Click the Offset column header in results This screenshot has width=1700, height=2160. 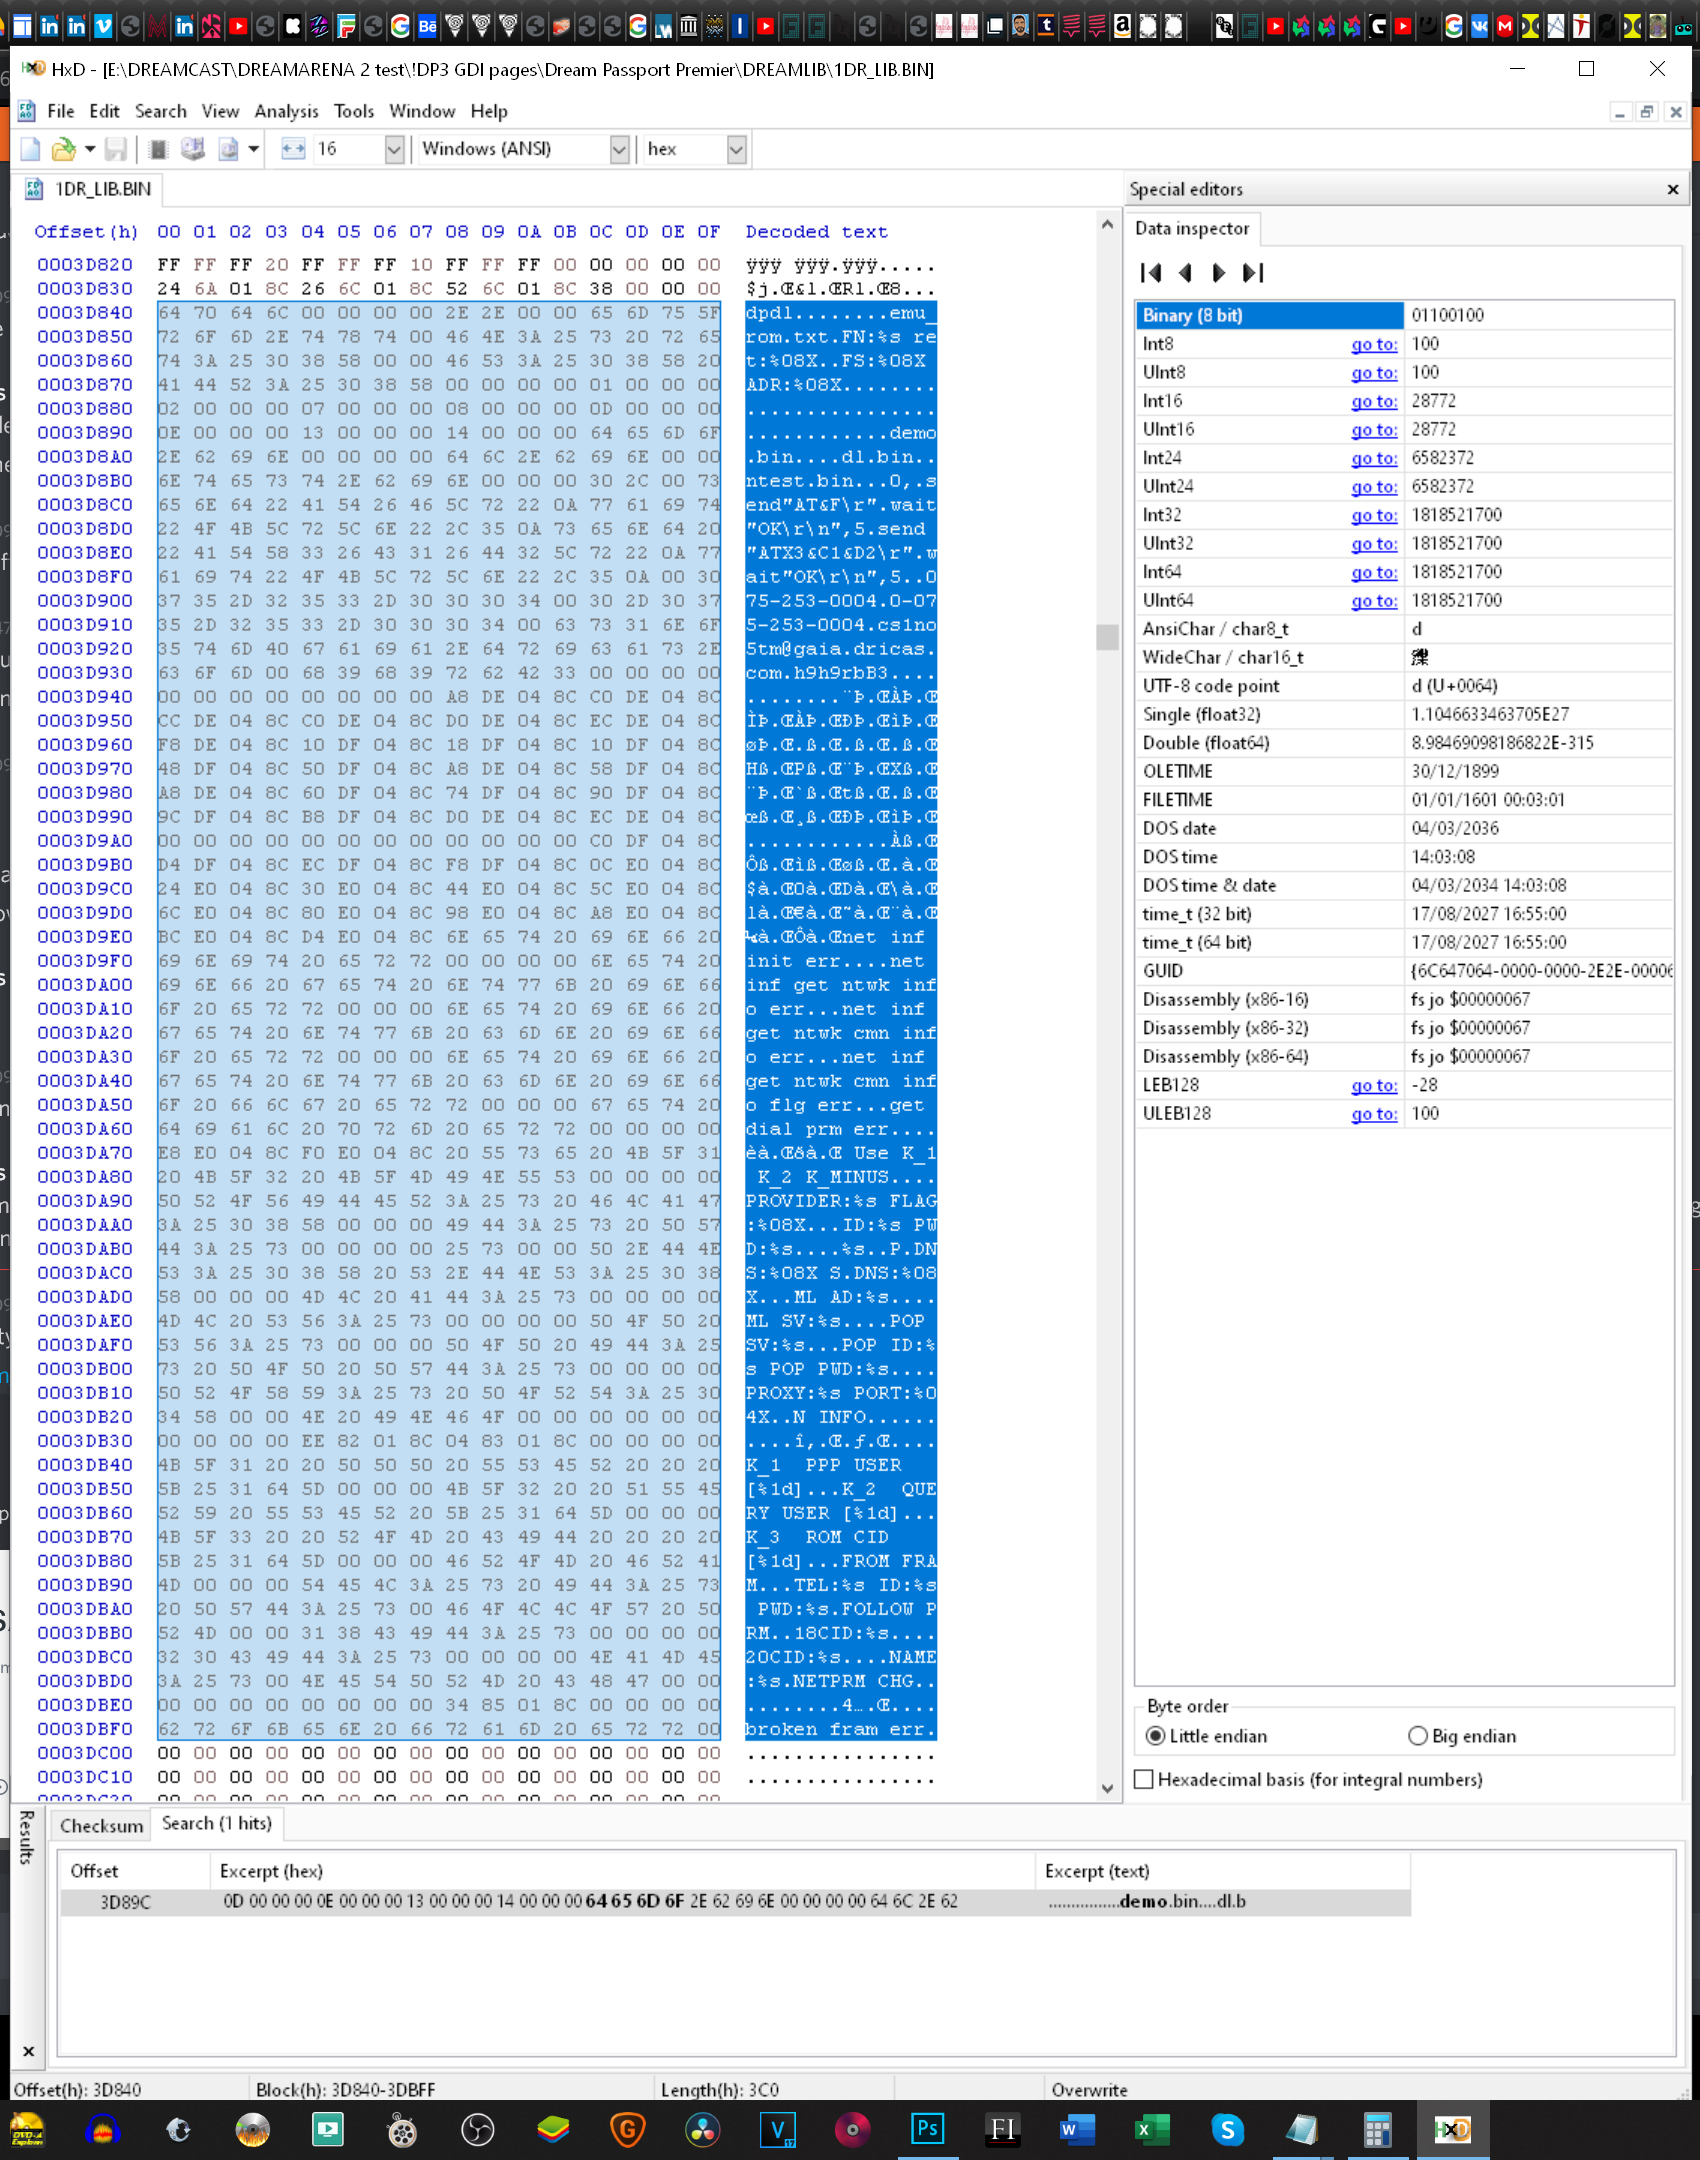pyautogui.click(x=135, y=1871)
